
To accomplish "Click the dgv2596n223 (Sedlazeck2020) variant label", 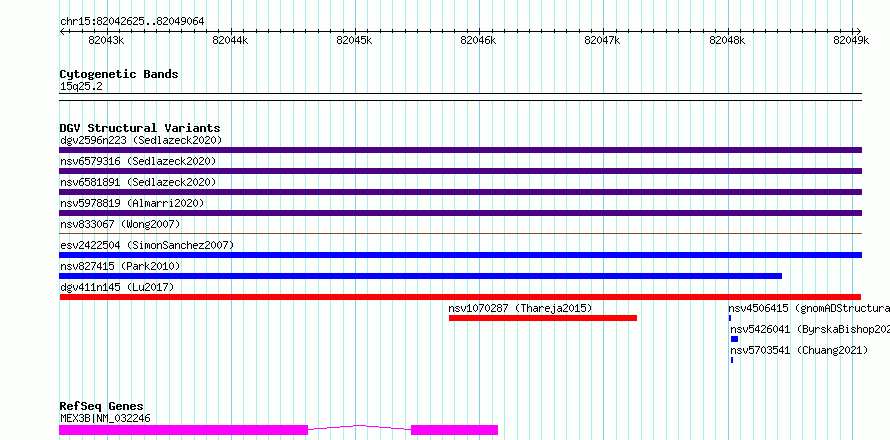I will (141, 140).
